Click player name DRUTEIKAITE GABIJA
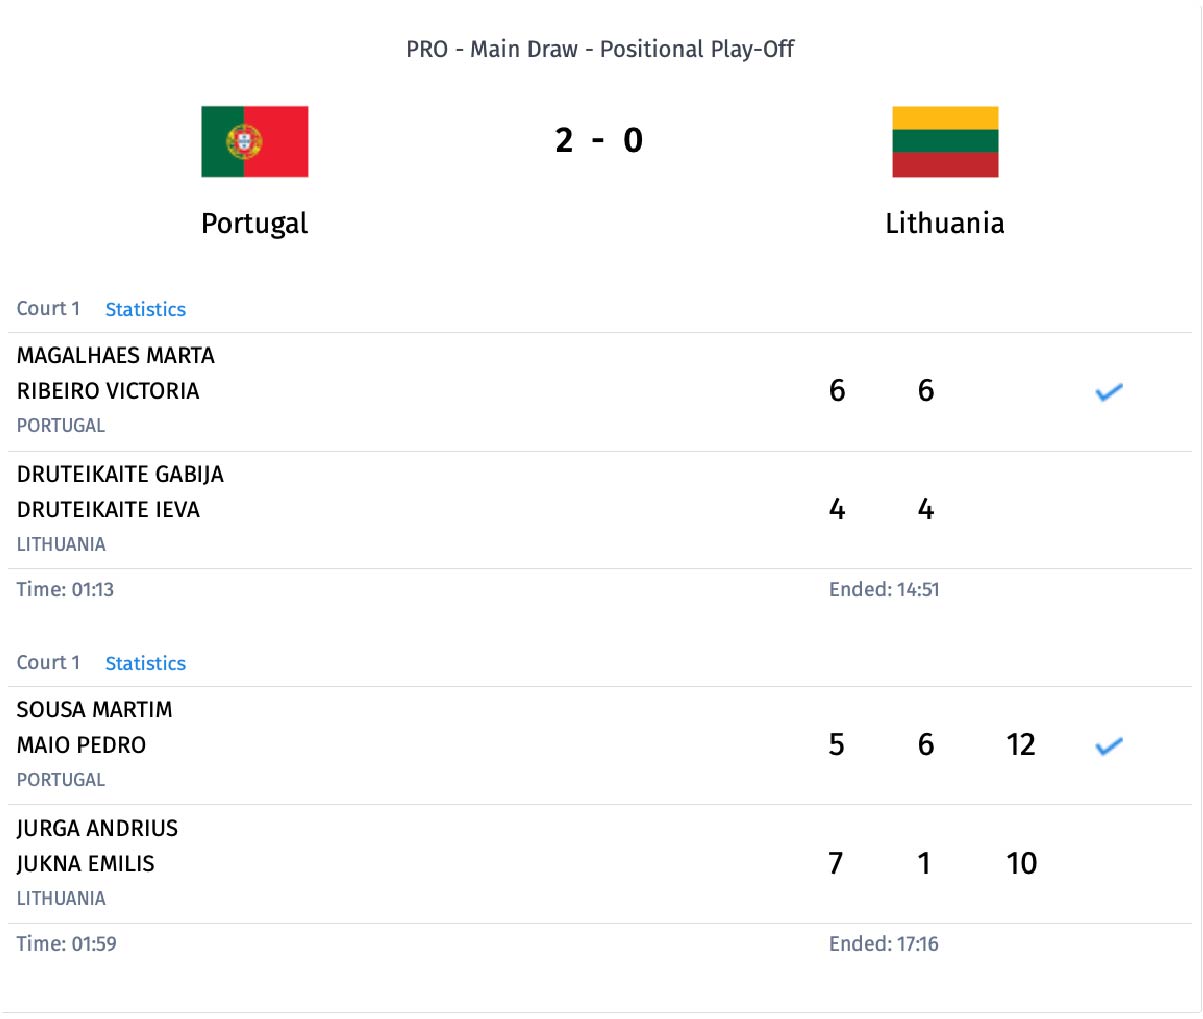1203x1019 pixels. tap(120, 474)
